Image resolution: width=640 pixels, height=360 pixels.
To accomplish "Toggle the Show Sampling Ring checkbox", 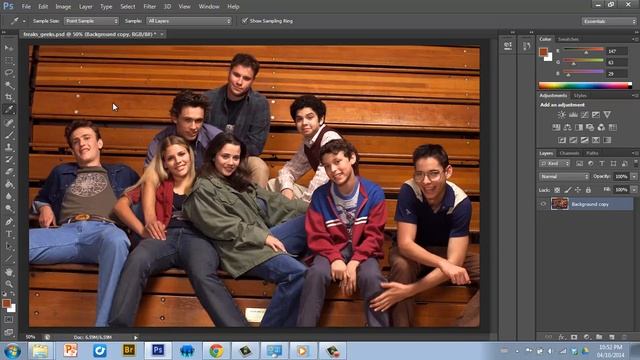I will (x=245, y=20).
